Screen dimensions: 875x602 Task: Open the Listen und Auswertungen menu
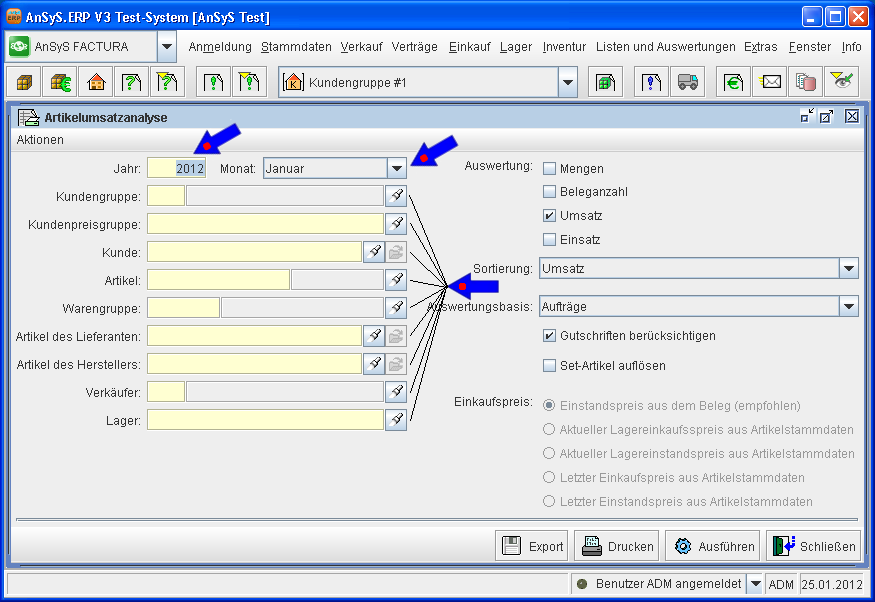665,47
